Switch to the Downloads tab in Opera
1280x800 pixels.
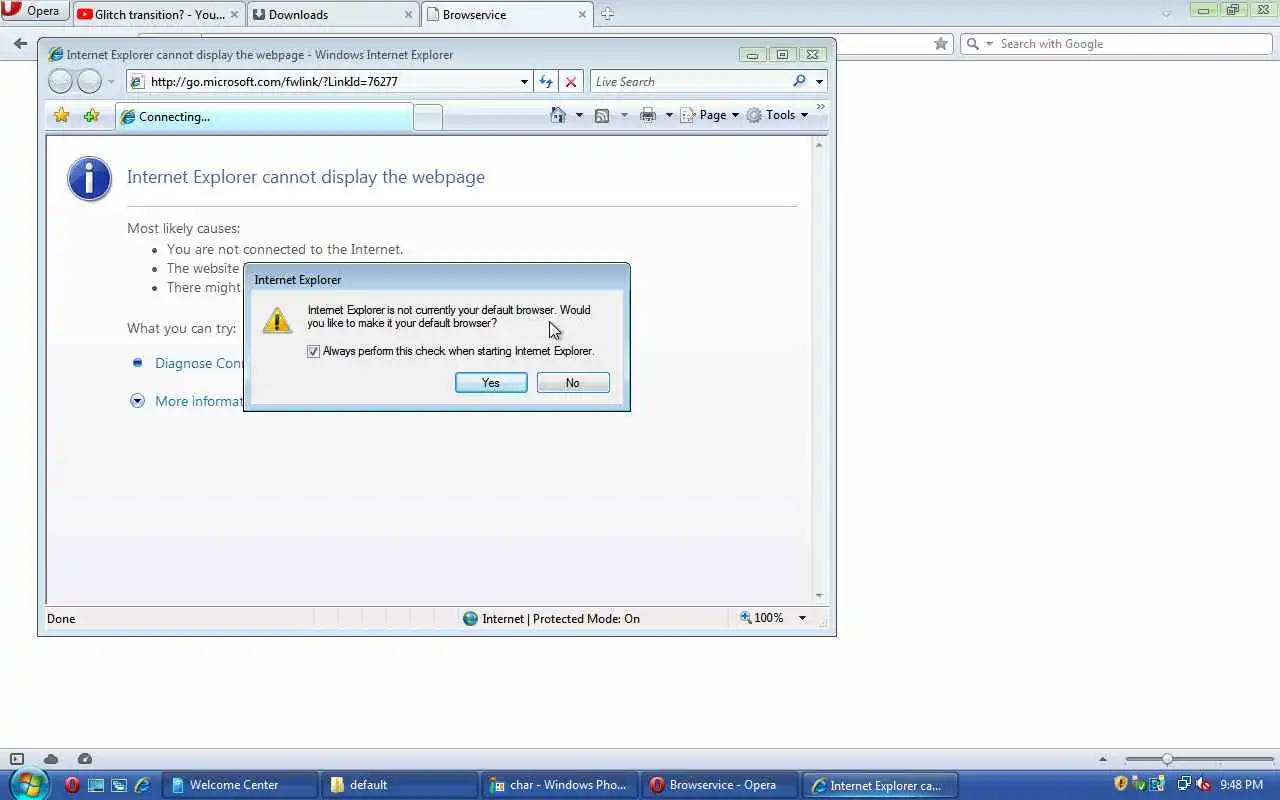(333, 14)
